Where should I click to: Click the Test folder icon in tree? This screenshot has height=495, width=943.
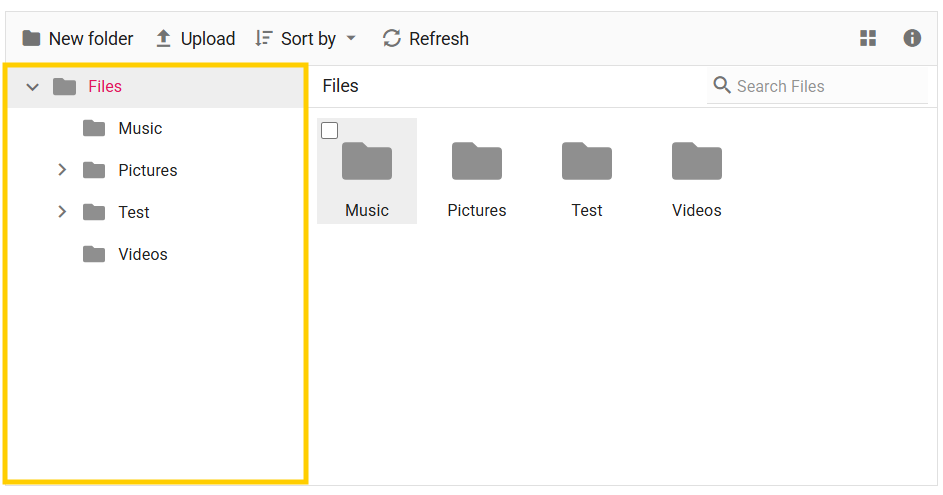pos(94,212)
